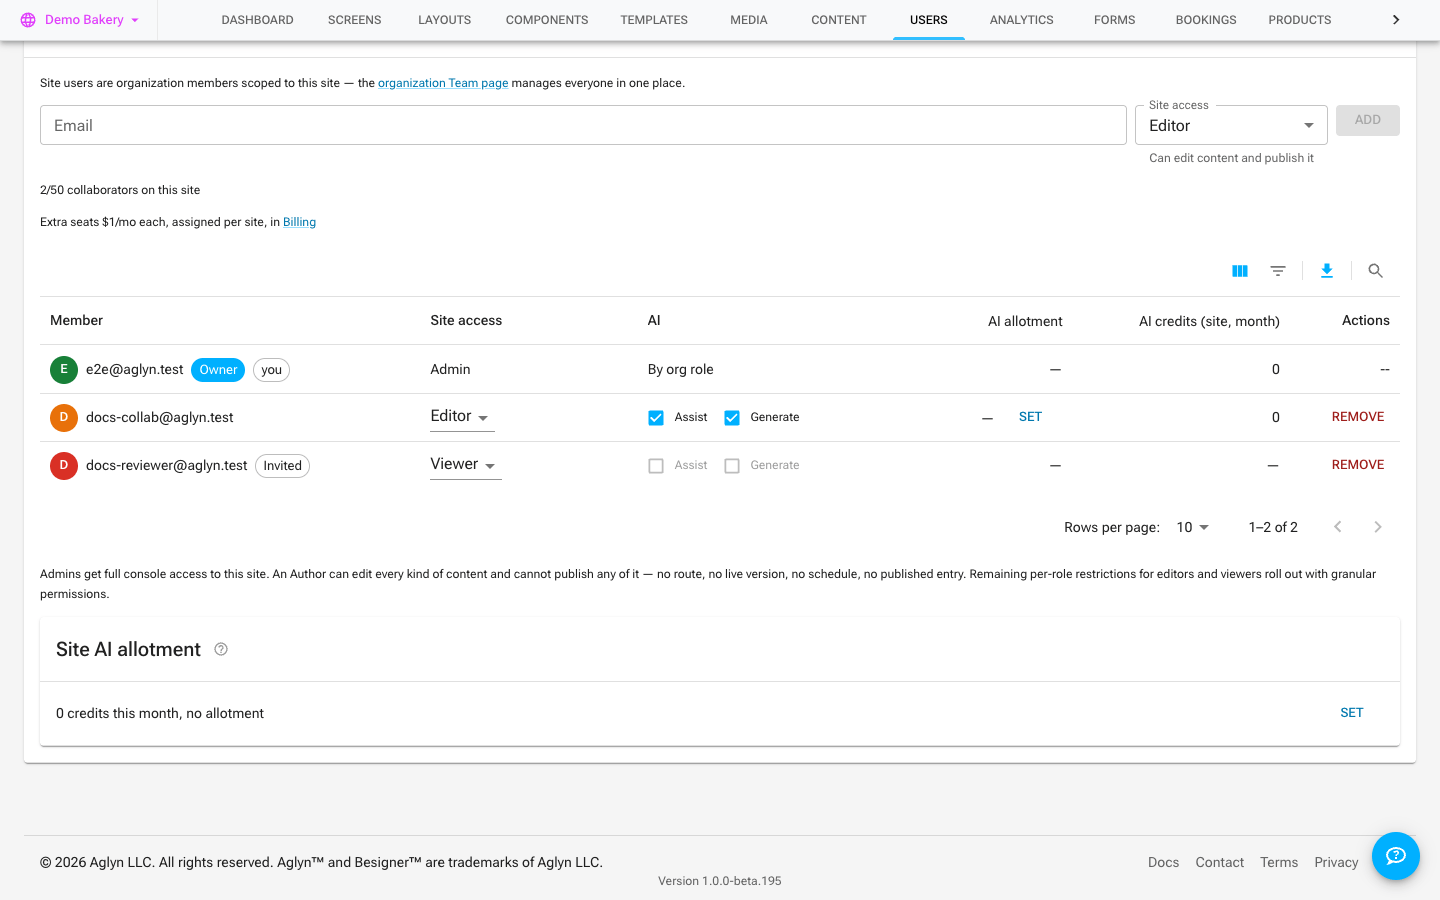This screenshot has width=1440, height=900.
Task: Toggle Generate checkbox for docs-reviewer
Action: coord(732,466)
